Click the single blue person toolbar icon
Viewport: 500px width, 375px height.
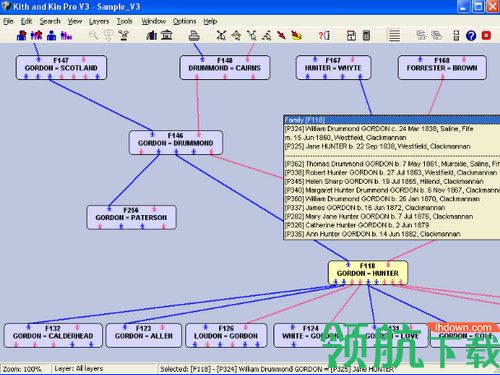(51, 35)
